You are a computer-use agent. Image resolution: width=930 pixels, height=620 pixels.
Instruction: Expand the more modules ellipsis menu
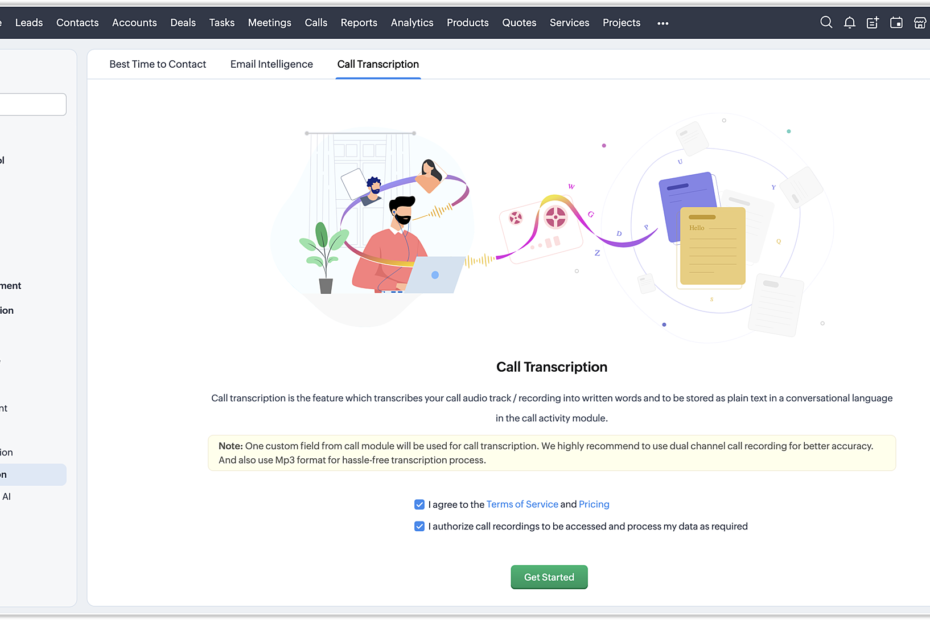663,23
